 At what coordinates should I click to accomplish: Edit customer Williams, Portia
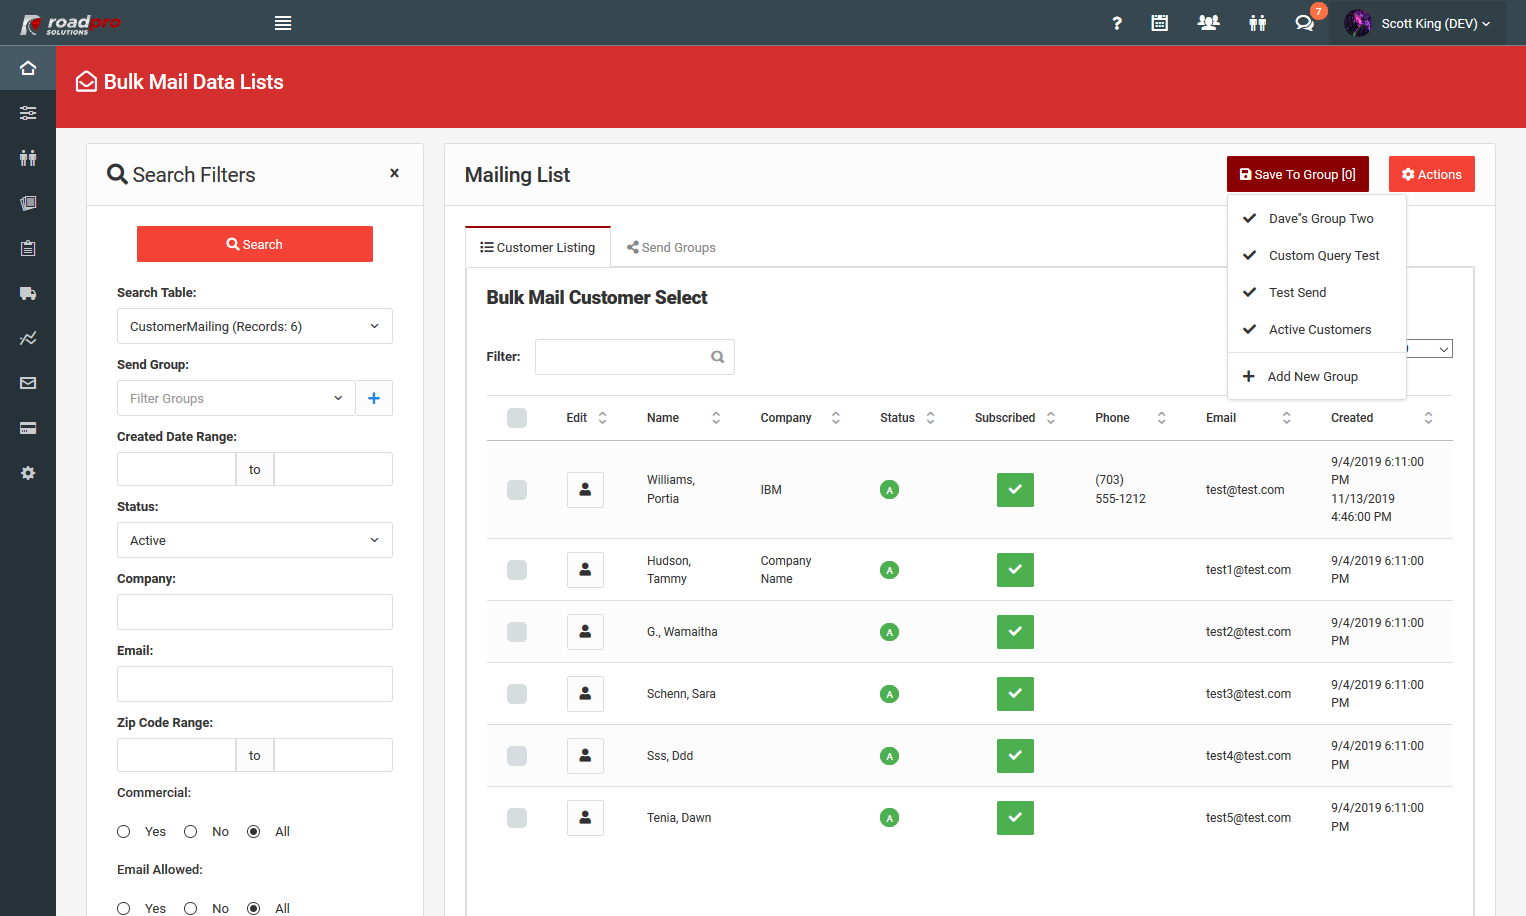click(x=585, y=490)
